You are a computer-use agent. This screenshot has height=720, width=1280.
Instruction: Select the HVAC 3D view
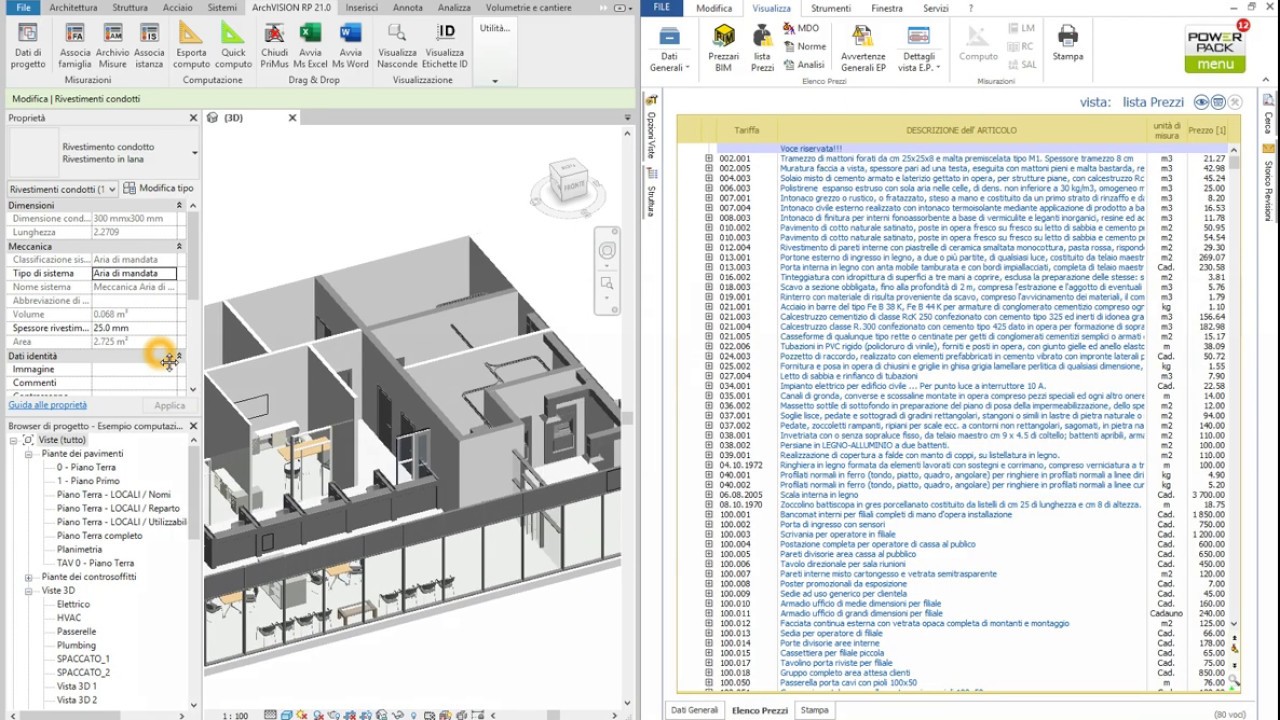tap(69, 618)
